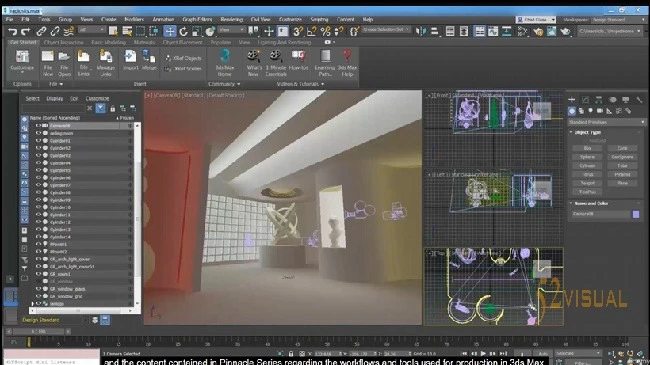650x365 pixels.
Task: Click the Teapot primitive button
Action: coord(587,183)
